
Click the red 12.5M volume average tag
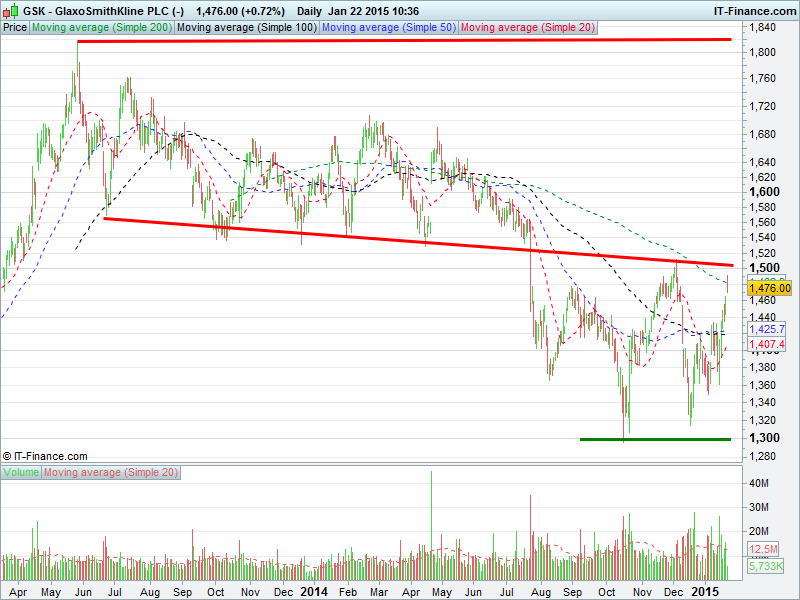763,549
